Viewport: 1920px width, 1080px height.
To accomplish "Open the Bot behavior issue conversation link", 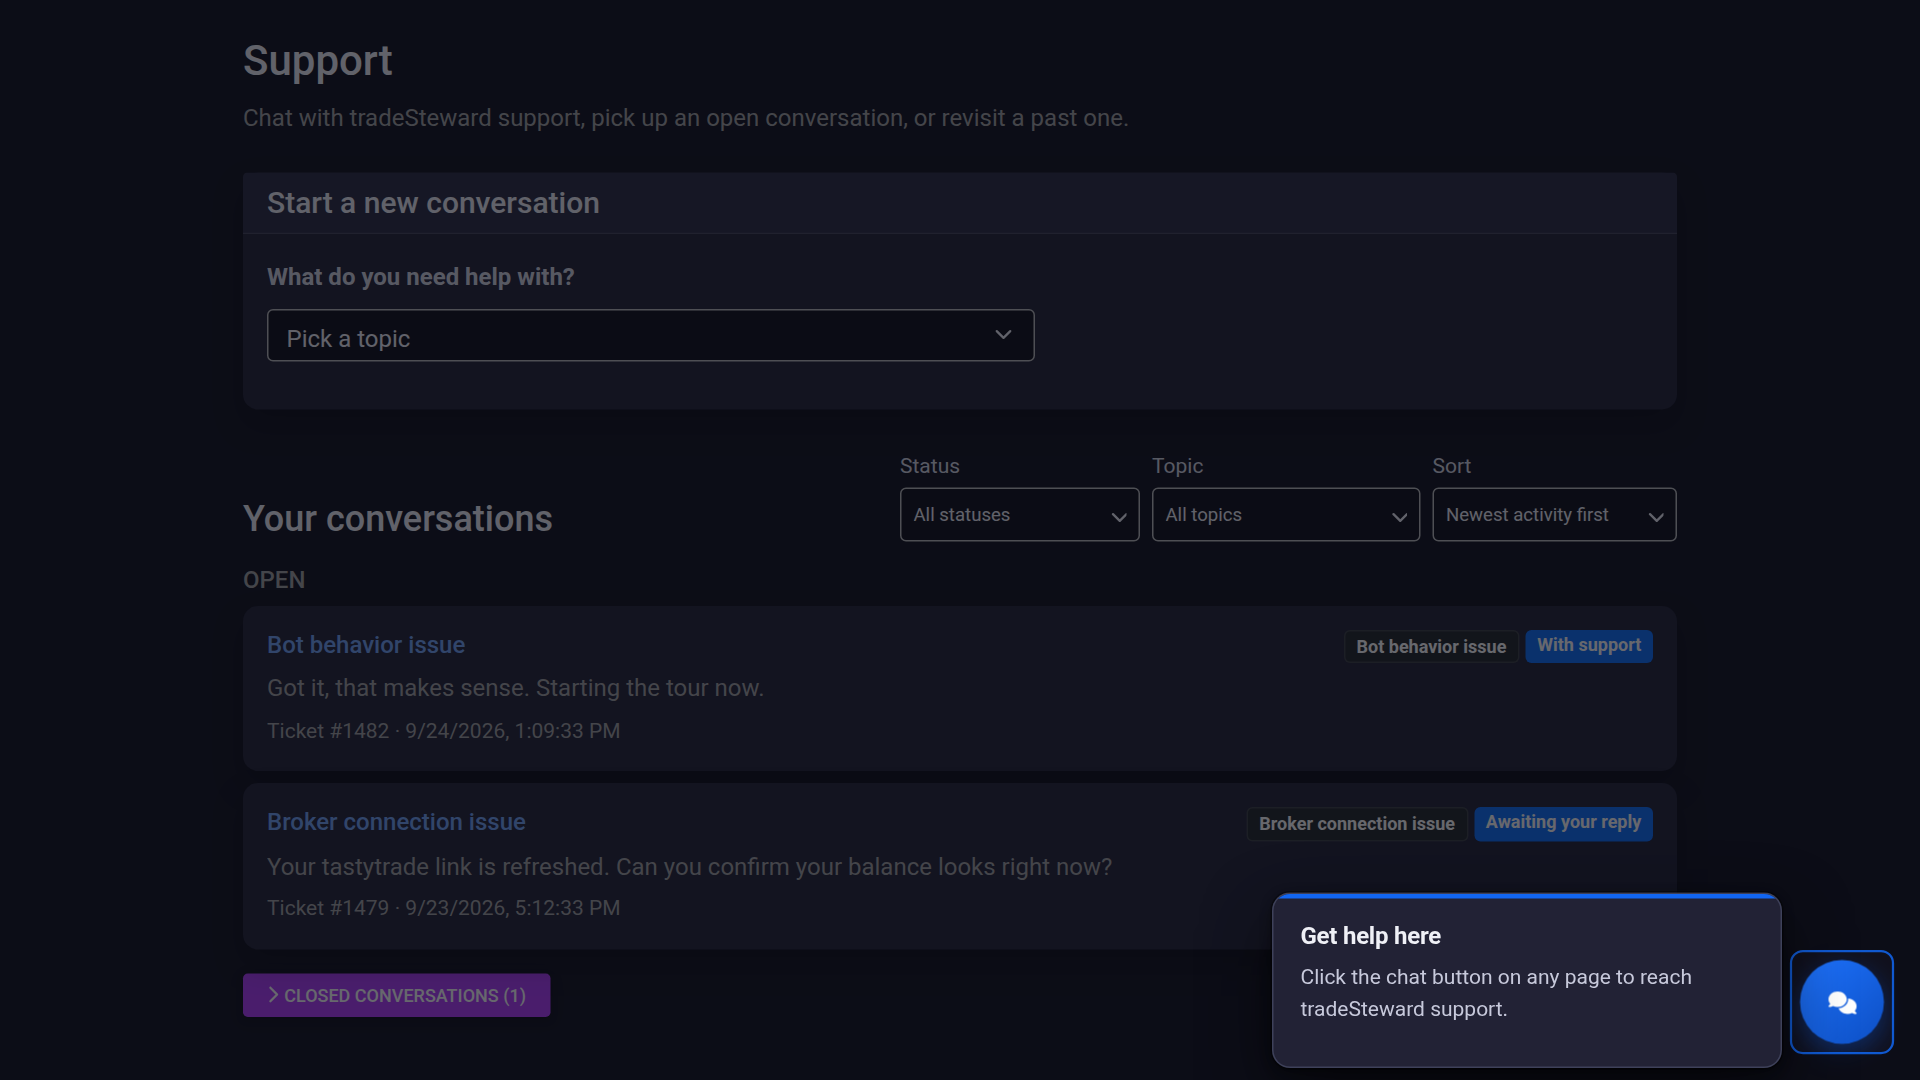I will 366,645.
